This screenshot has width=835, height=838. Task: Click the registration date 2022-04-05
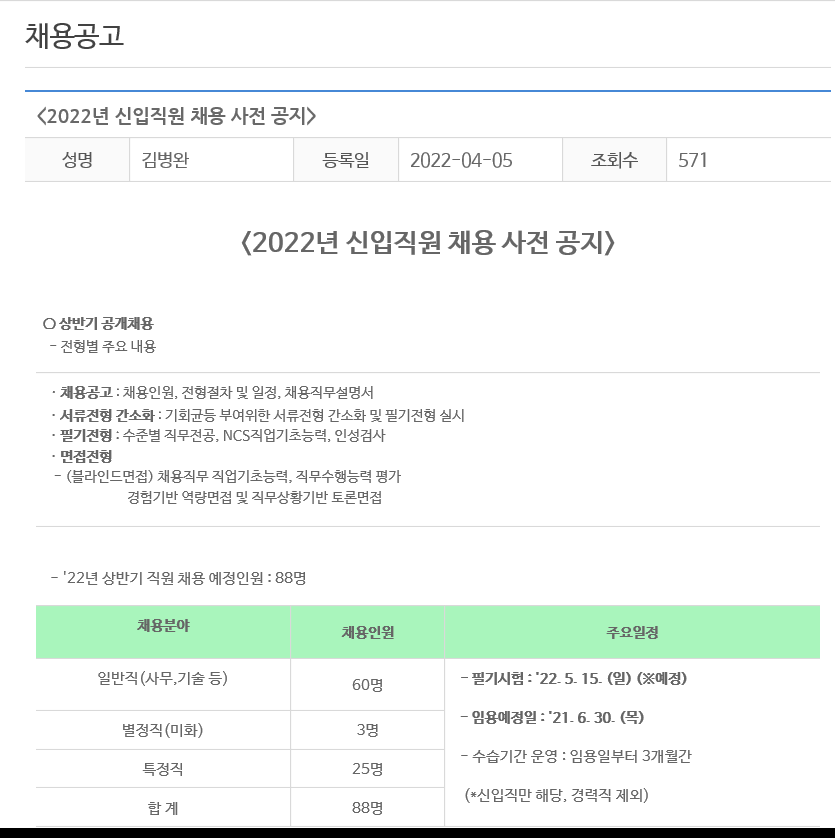pyautogui.click(x=461, y=160)
